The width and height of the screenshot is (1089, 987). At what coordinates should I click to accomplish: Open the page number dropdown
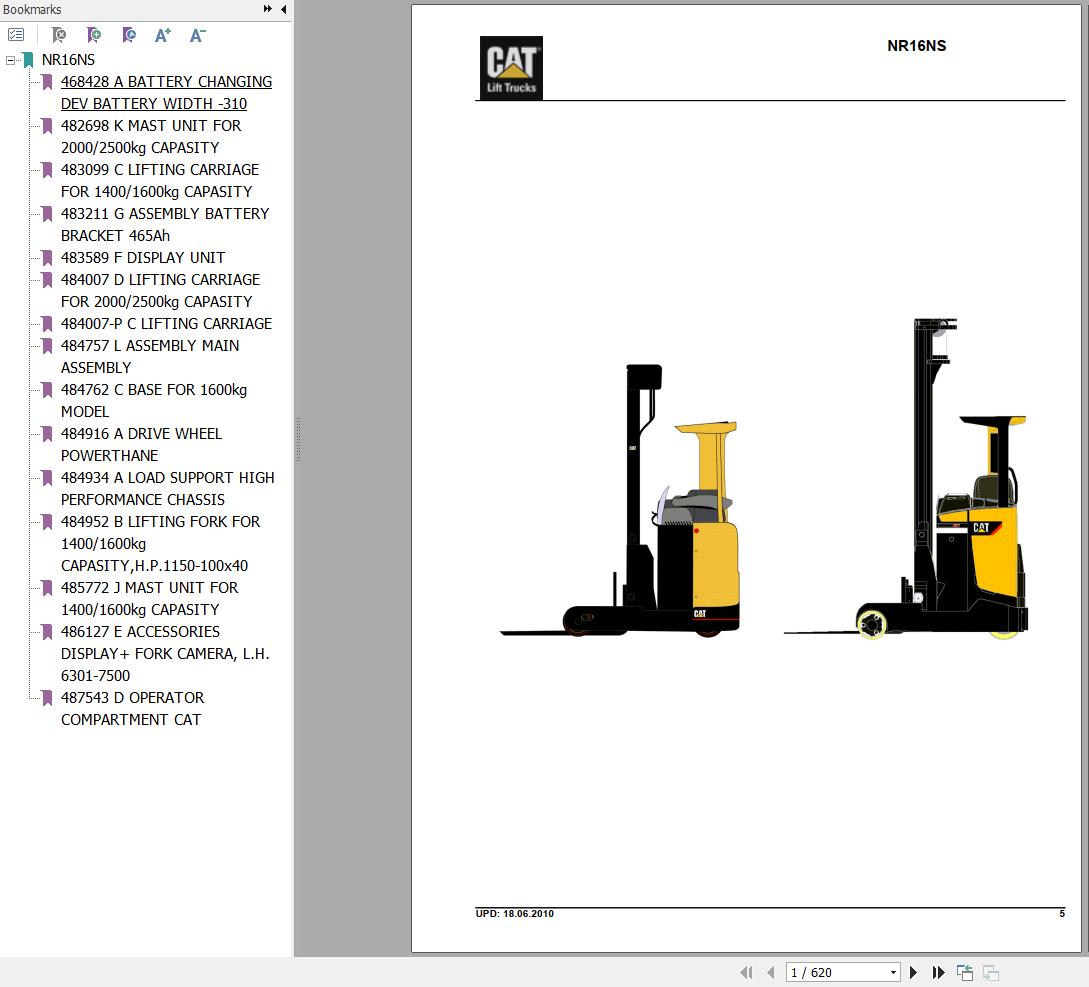pos(894,971)
